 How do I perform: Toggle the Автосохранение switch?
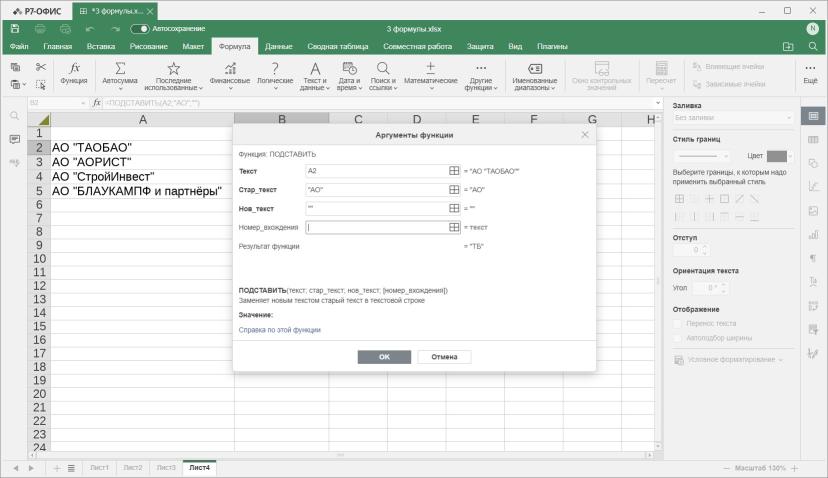tap(139, 29)
